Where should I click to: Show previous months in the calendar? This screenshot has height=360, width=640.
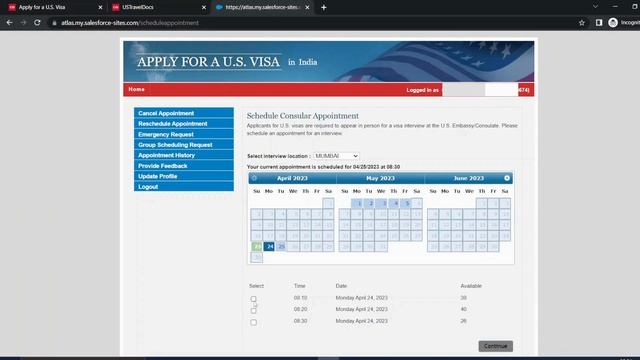coord(254,178)
